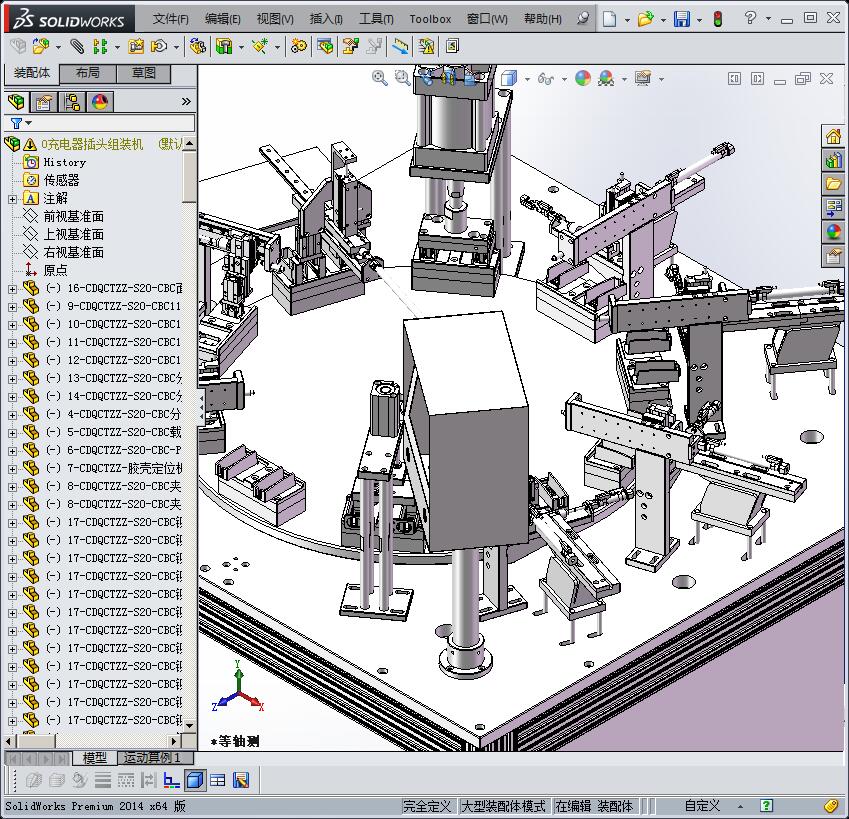Open SolidWorks Resources home tab in task pane
The width and height of the screenshot is (849, 819).
[x=833, y=136]
